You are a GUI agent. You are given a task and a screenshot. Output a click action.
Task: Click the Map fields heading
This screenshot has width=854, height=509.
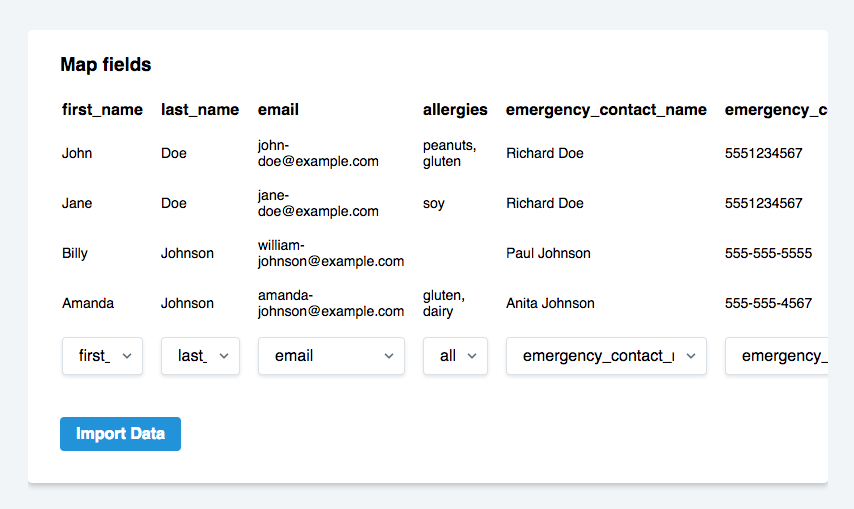[106, 65]
